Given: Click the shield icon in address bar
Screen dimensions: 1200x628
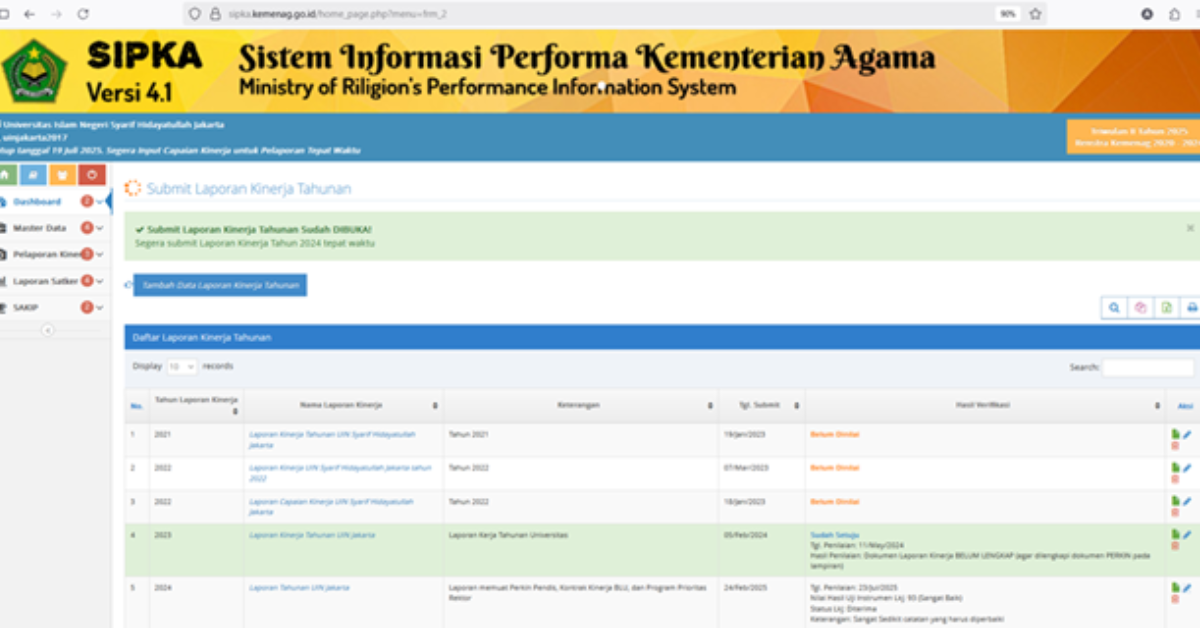Looking at the screenshot, I should [x=195, y=14].
